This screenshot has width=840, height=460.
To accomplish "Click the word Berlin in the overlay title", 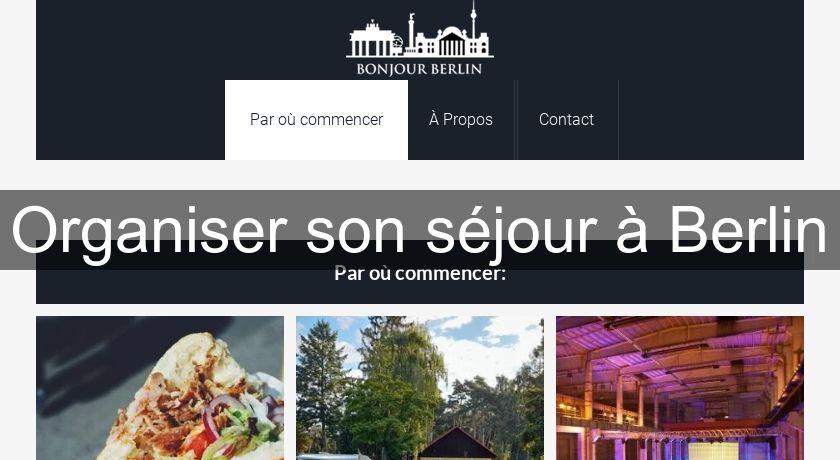I will [748, 230].
